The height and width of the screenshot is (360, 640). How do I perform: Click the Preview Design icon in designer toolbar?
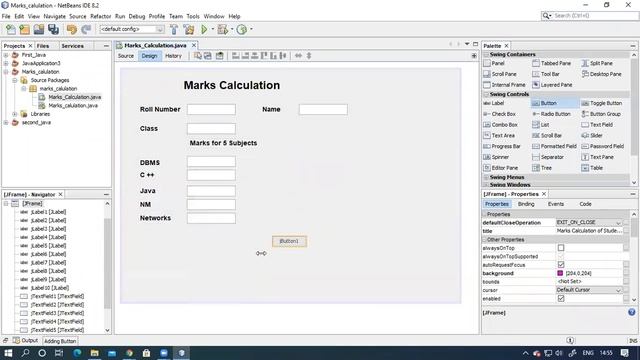tap(220, 56)
